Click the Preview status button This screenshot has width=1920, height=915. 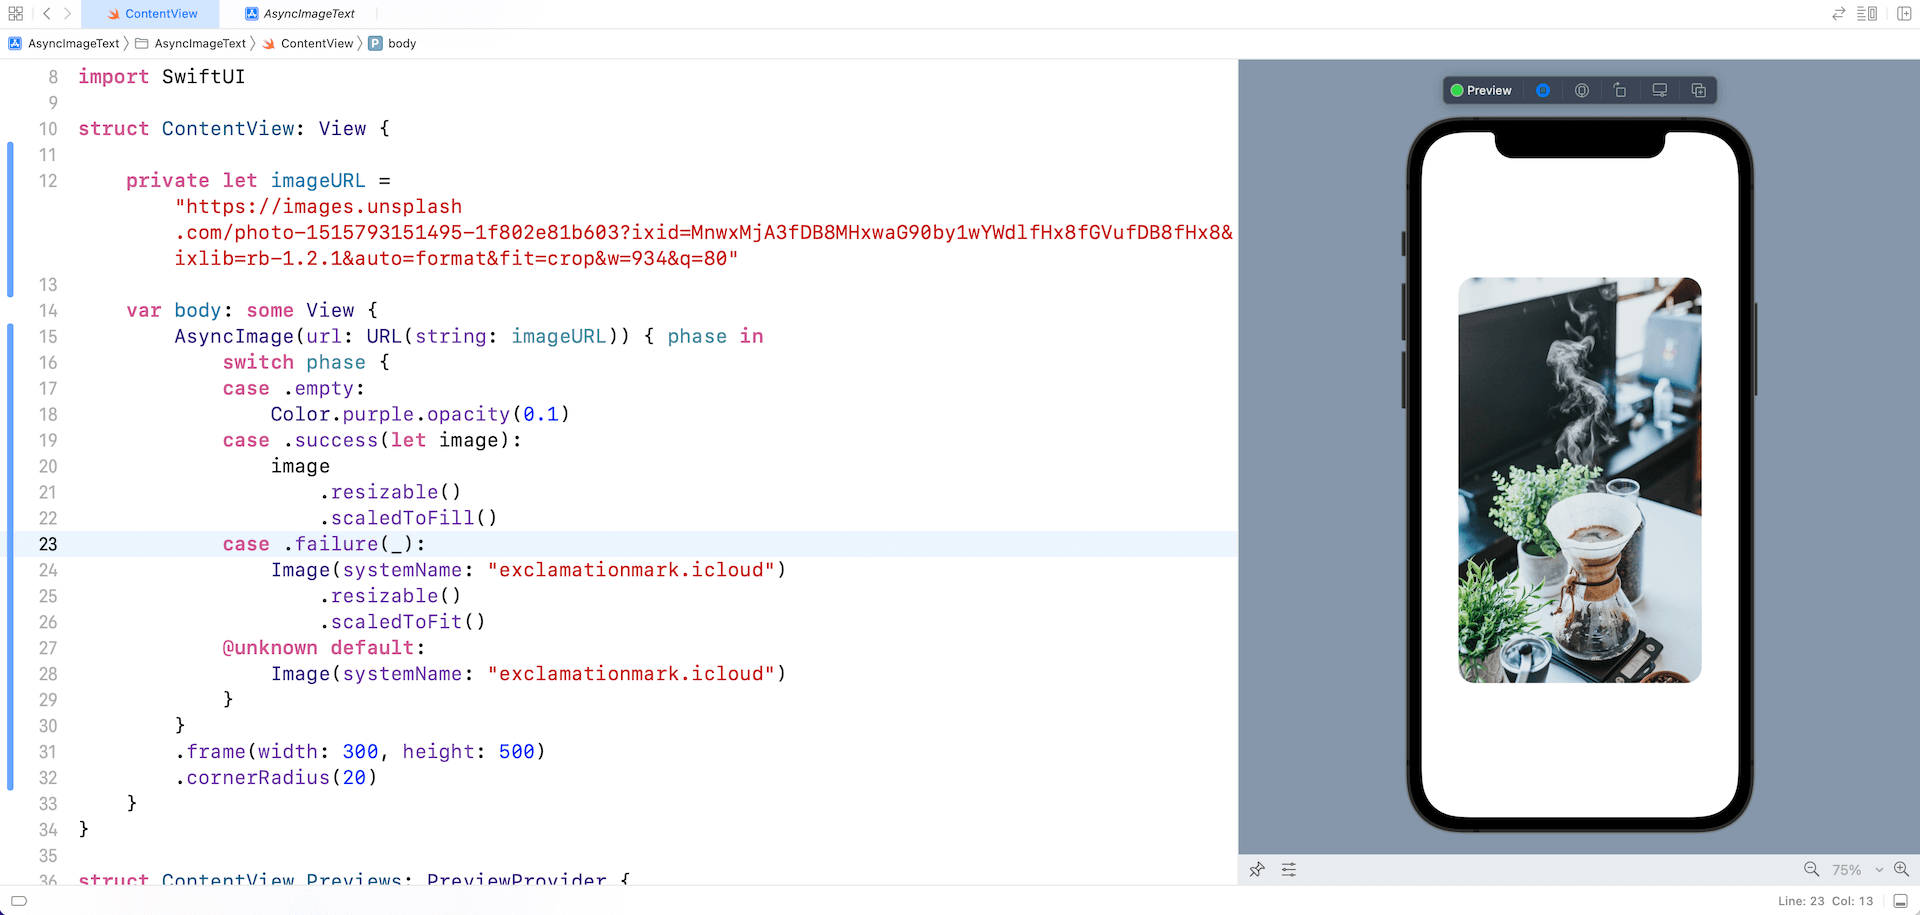1481,90
